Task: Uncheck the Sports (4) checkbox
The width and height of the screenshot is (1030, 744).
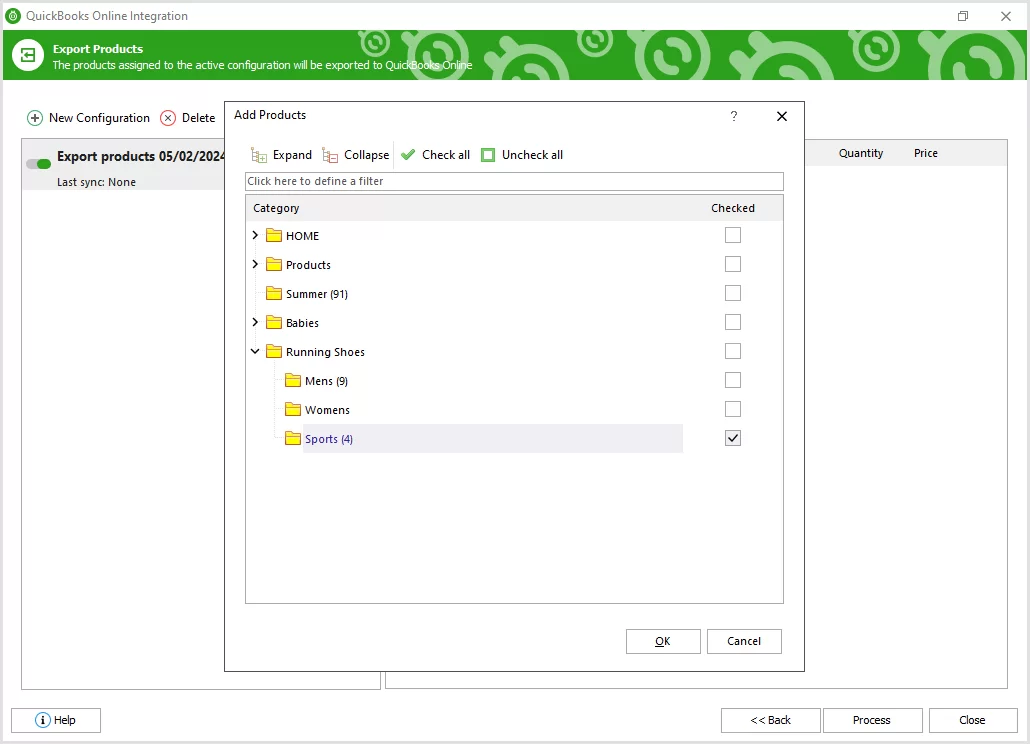Action: click(733, 437)
